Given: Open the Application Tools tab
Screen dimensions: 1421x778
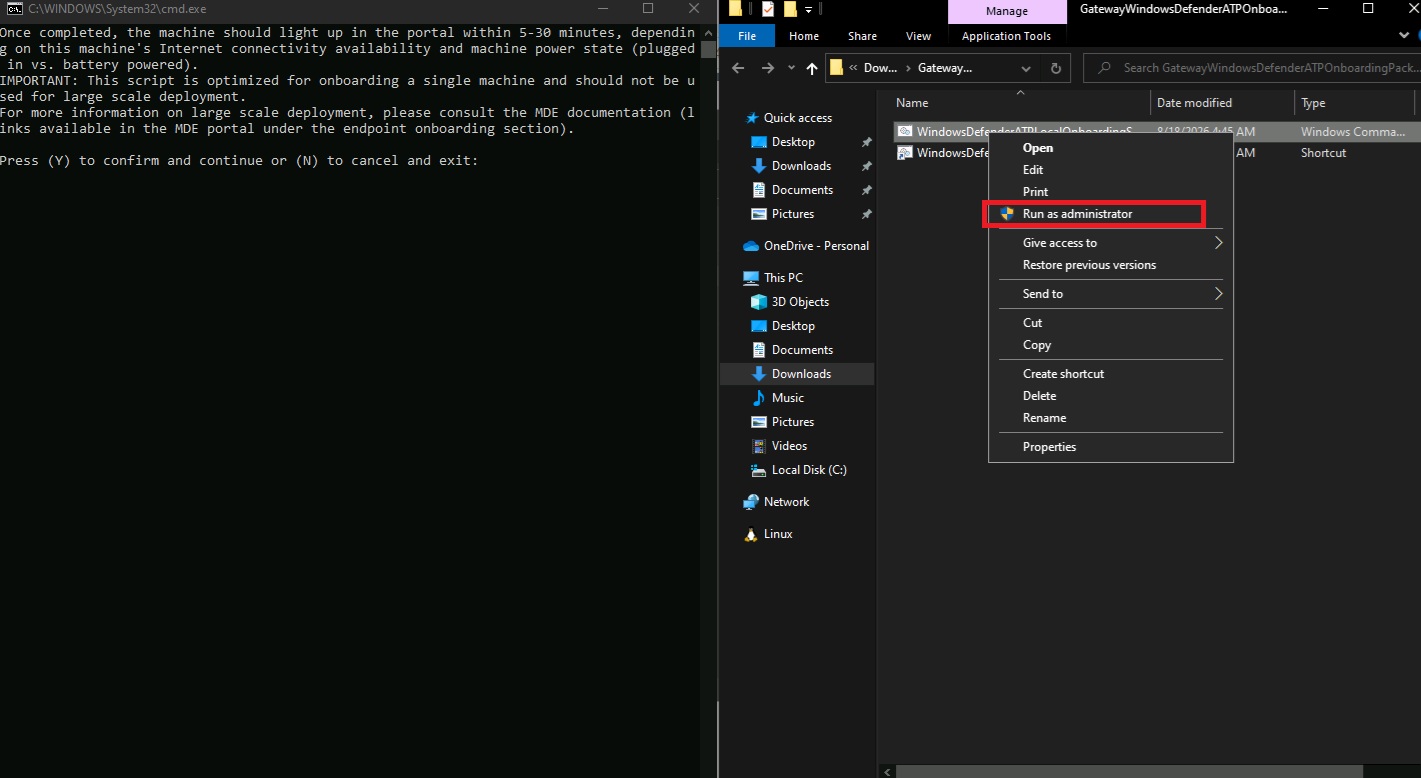Looking at the screenshot, I should tap(1006, 36).
